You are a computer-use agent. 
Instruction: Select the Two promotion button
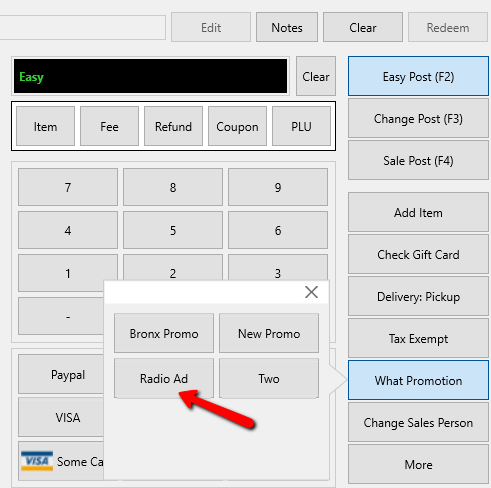(x=269, y=379)
